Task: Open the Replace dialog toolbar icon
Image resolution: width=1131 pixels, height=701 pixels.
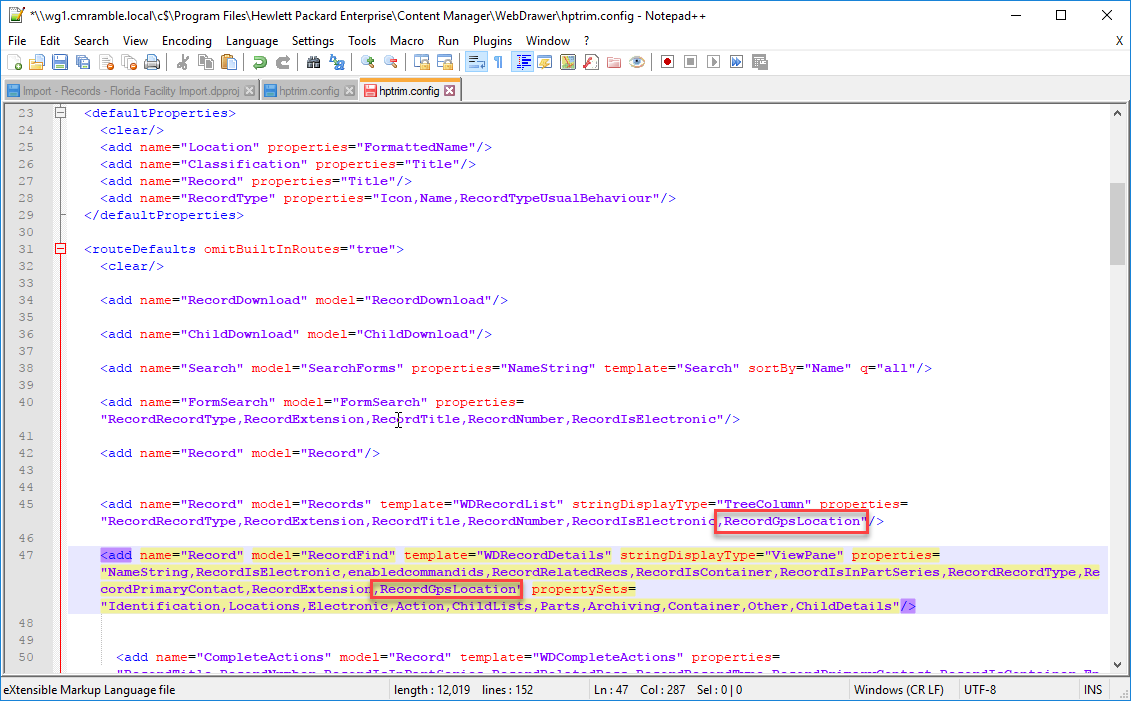Action: [x=336, y=63]
